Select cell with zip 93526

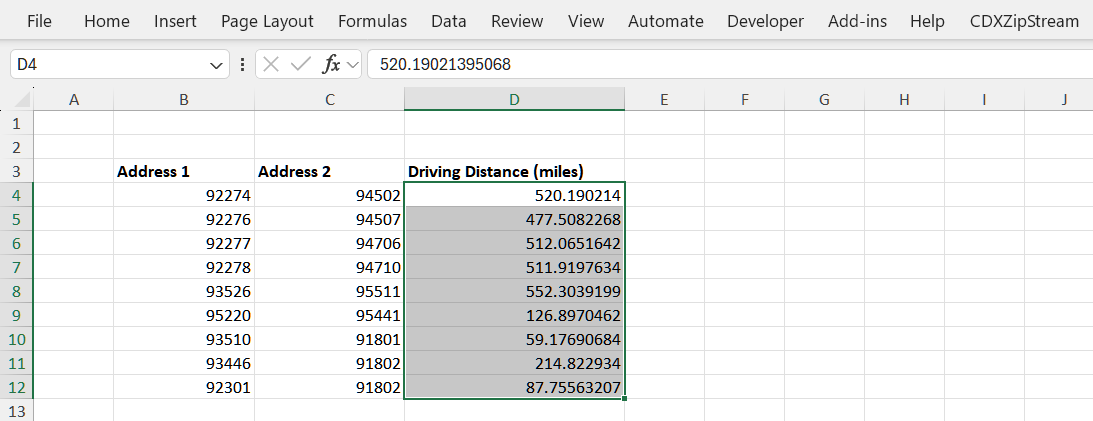coord(184,291)
